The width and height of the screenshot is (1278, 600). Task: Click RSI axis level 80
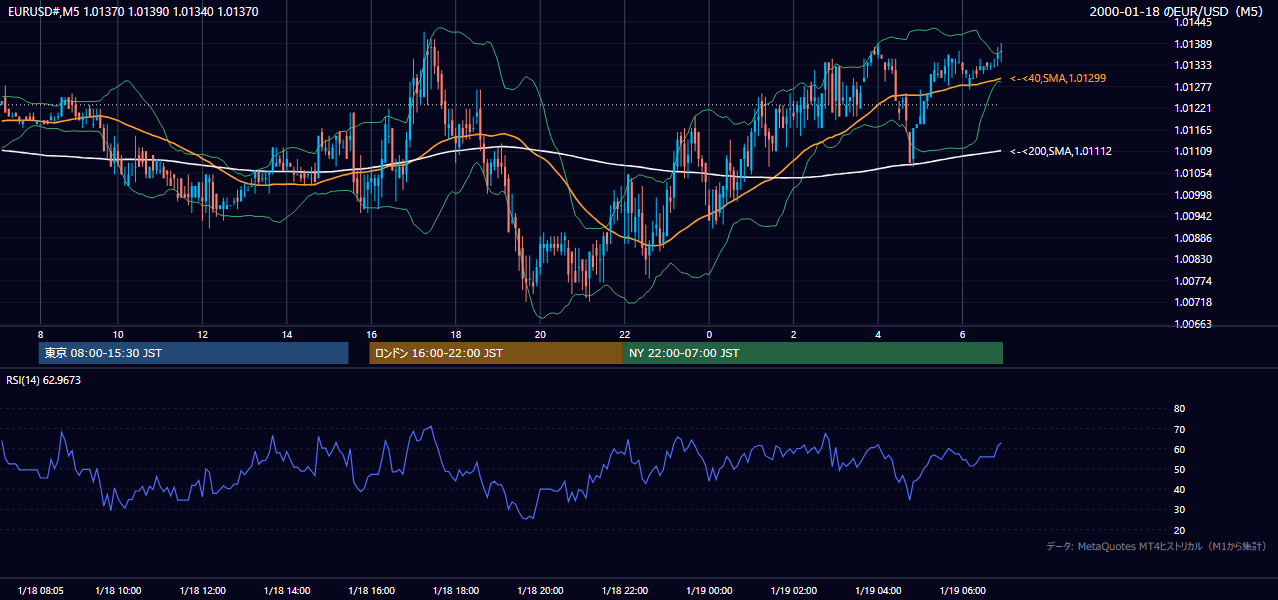(1179, 409)
